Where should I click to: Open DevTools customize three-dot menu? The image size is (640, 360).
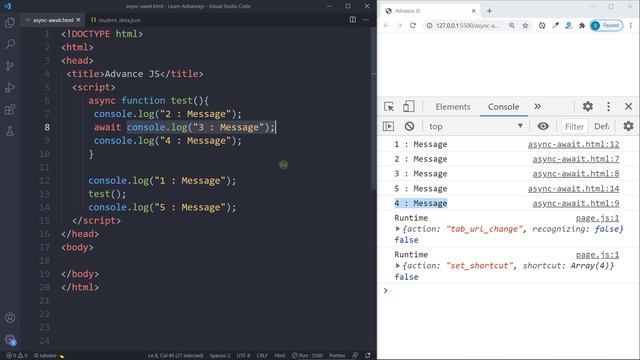point(608,107)
